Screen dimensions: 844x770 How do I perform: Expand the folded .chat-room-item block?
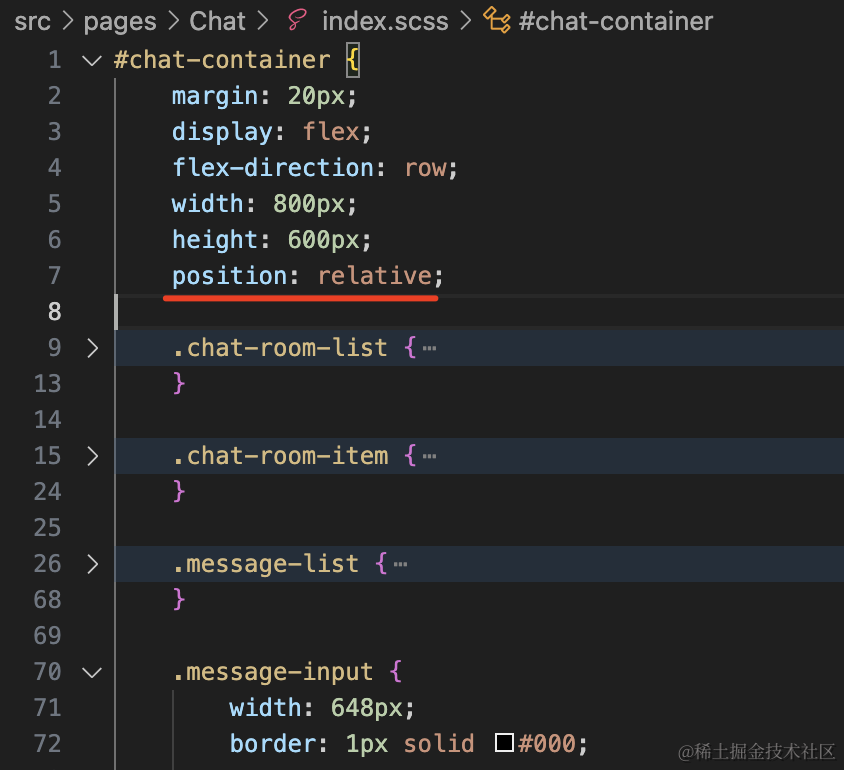pyautogui.click(x=92, y=456)
